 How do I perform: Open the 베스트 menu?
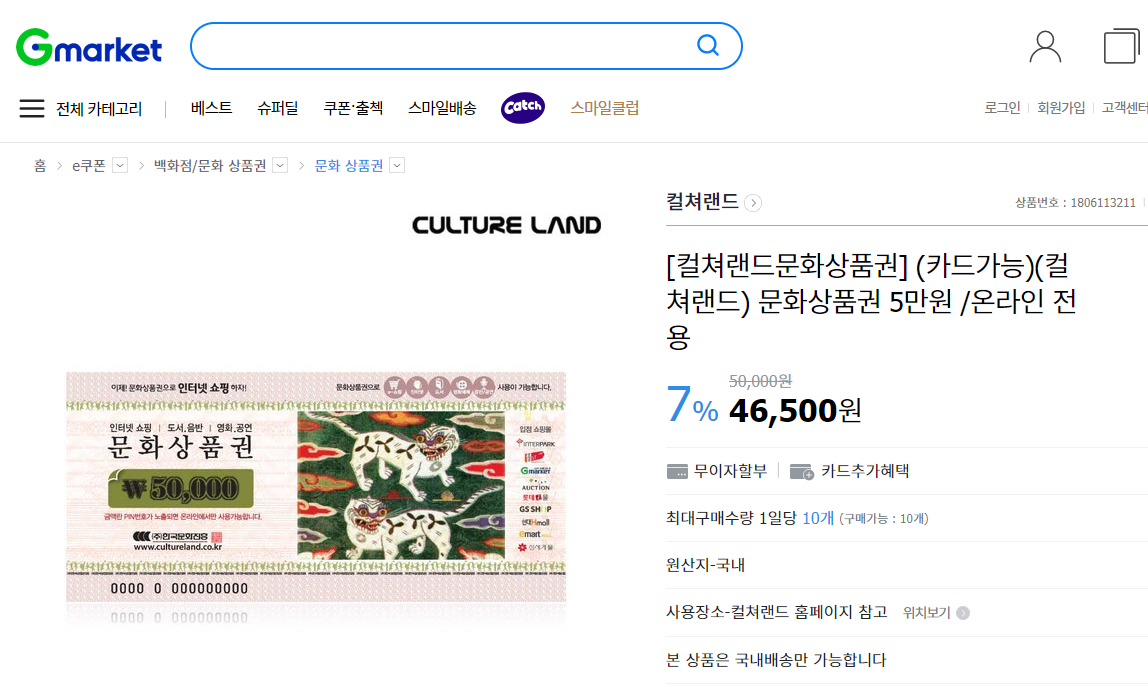[212, 108]
